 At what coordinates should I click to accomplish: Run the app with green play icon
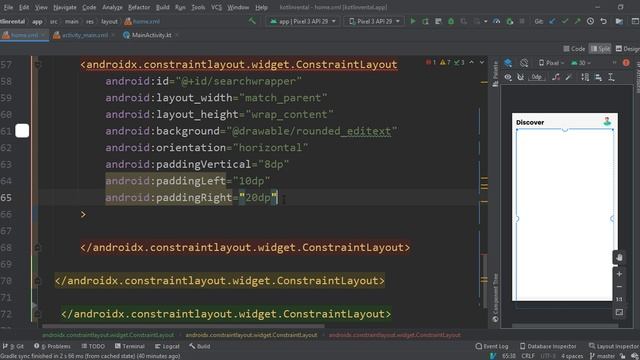pos(413,21)
